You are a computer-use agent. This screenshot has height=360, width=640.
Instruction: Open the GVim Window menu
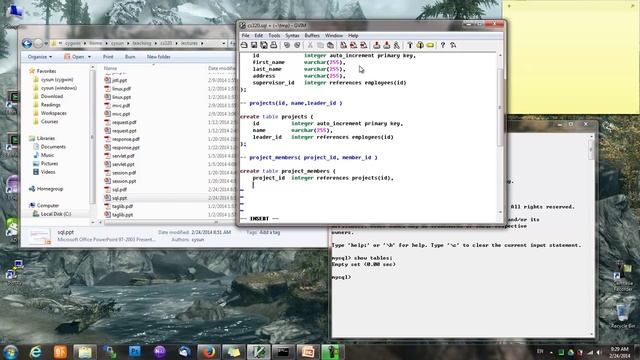pyautogui.click(x=333, y=36)
